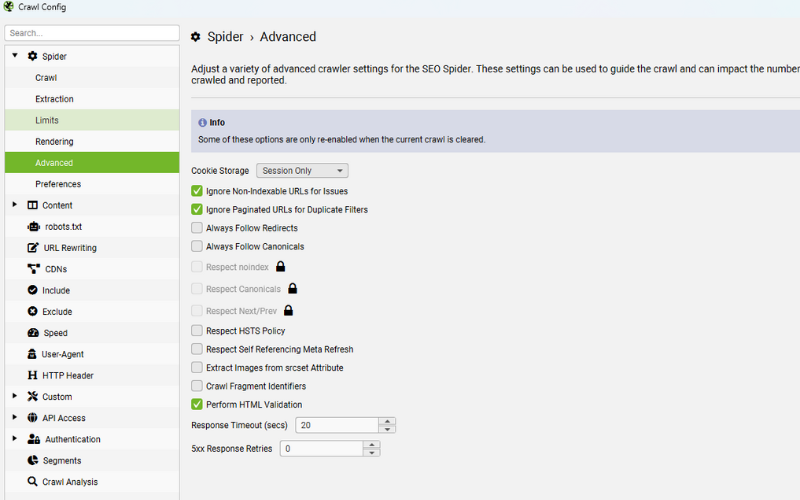800x500 pixels.
Task: Disable Ignore Non-Indexable URLs for Issues
Action: point(197,191)
